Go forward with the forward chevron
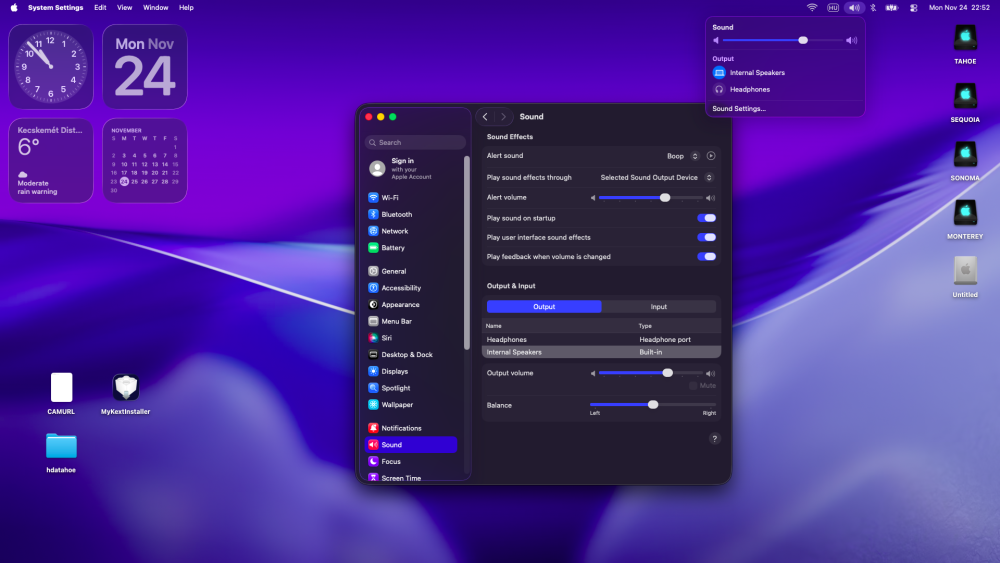The width and height of the screenshot is (1000, 563). 503,117
